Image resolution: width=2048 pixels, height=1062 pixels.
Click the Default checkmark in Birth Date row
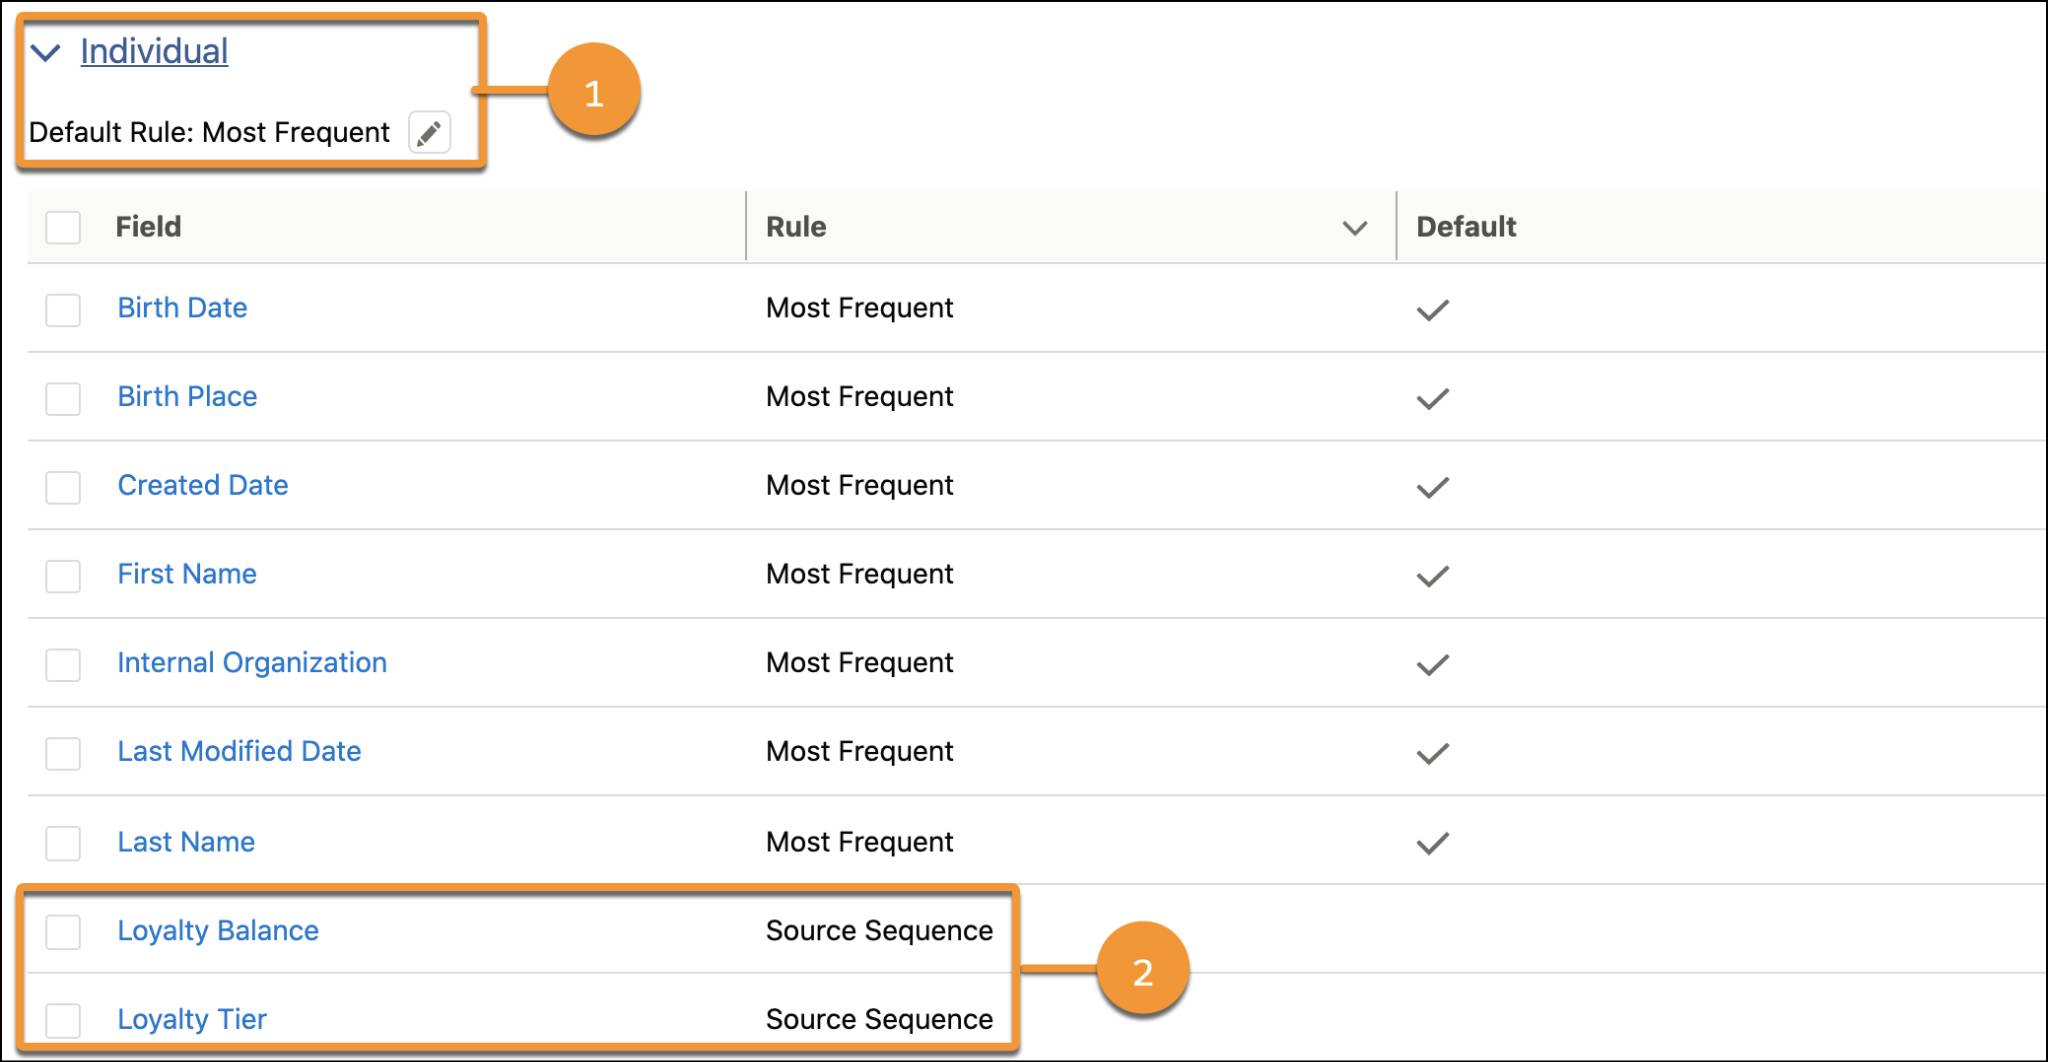1432,310
